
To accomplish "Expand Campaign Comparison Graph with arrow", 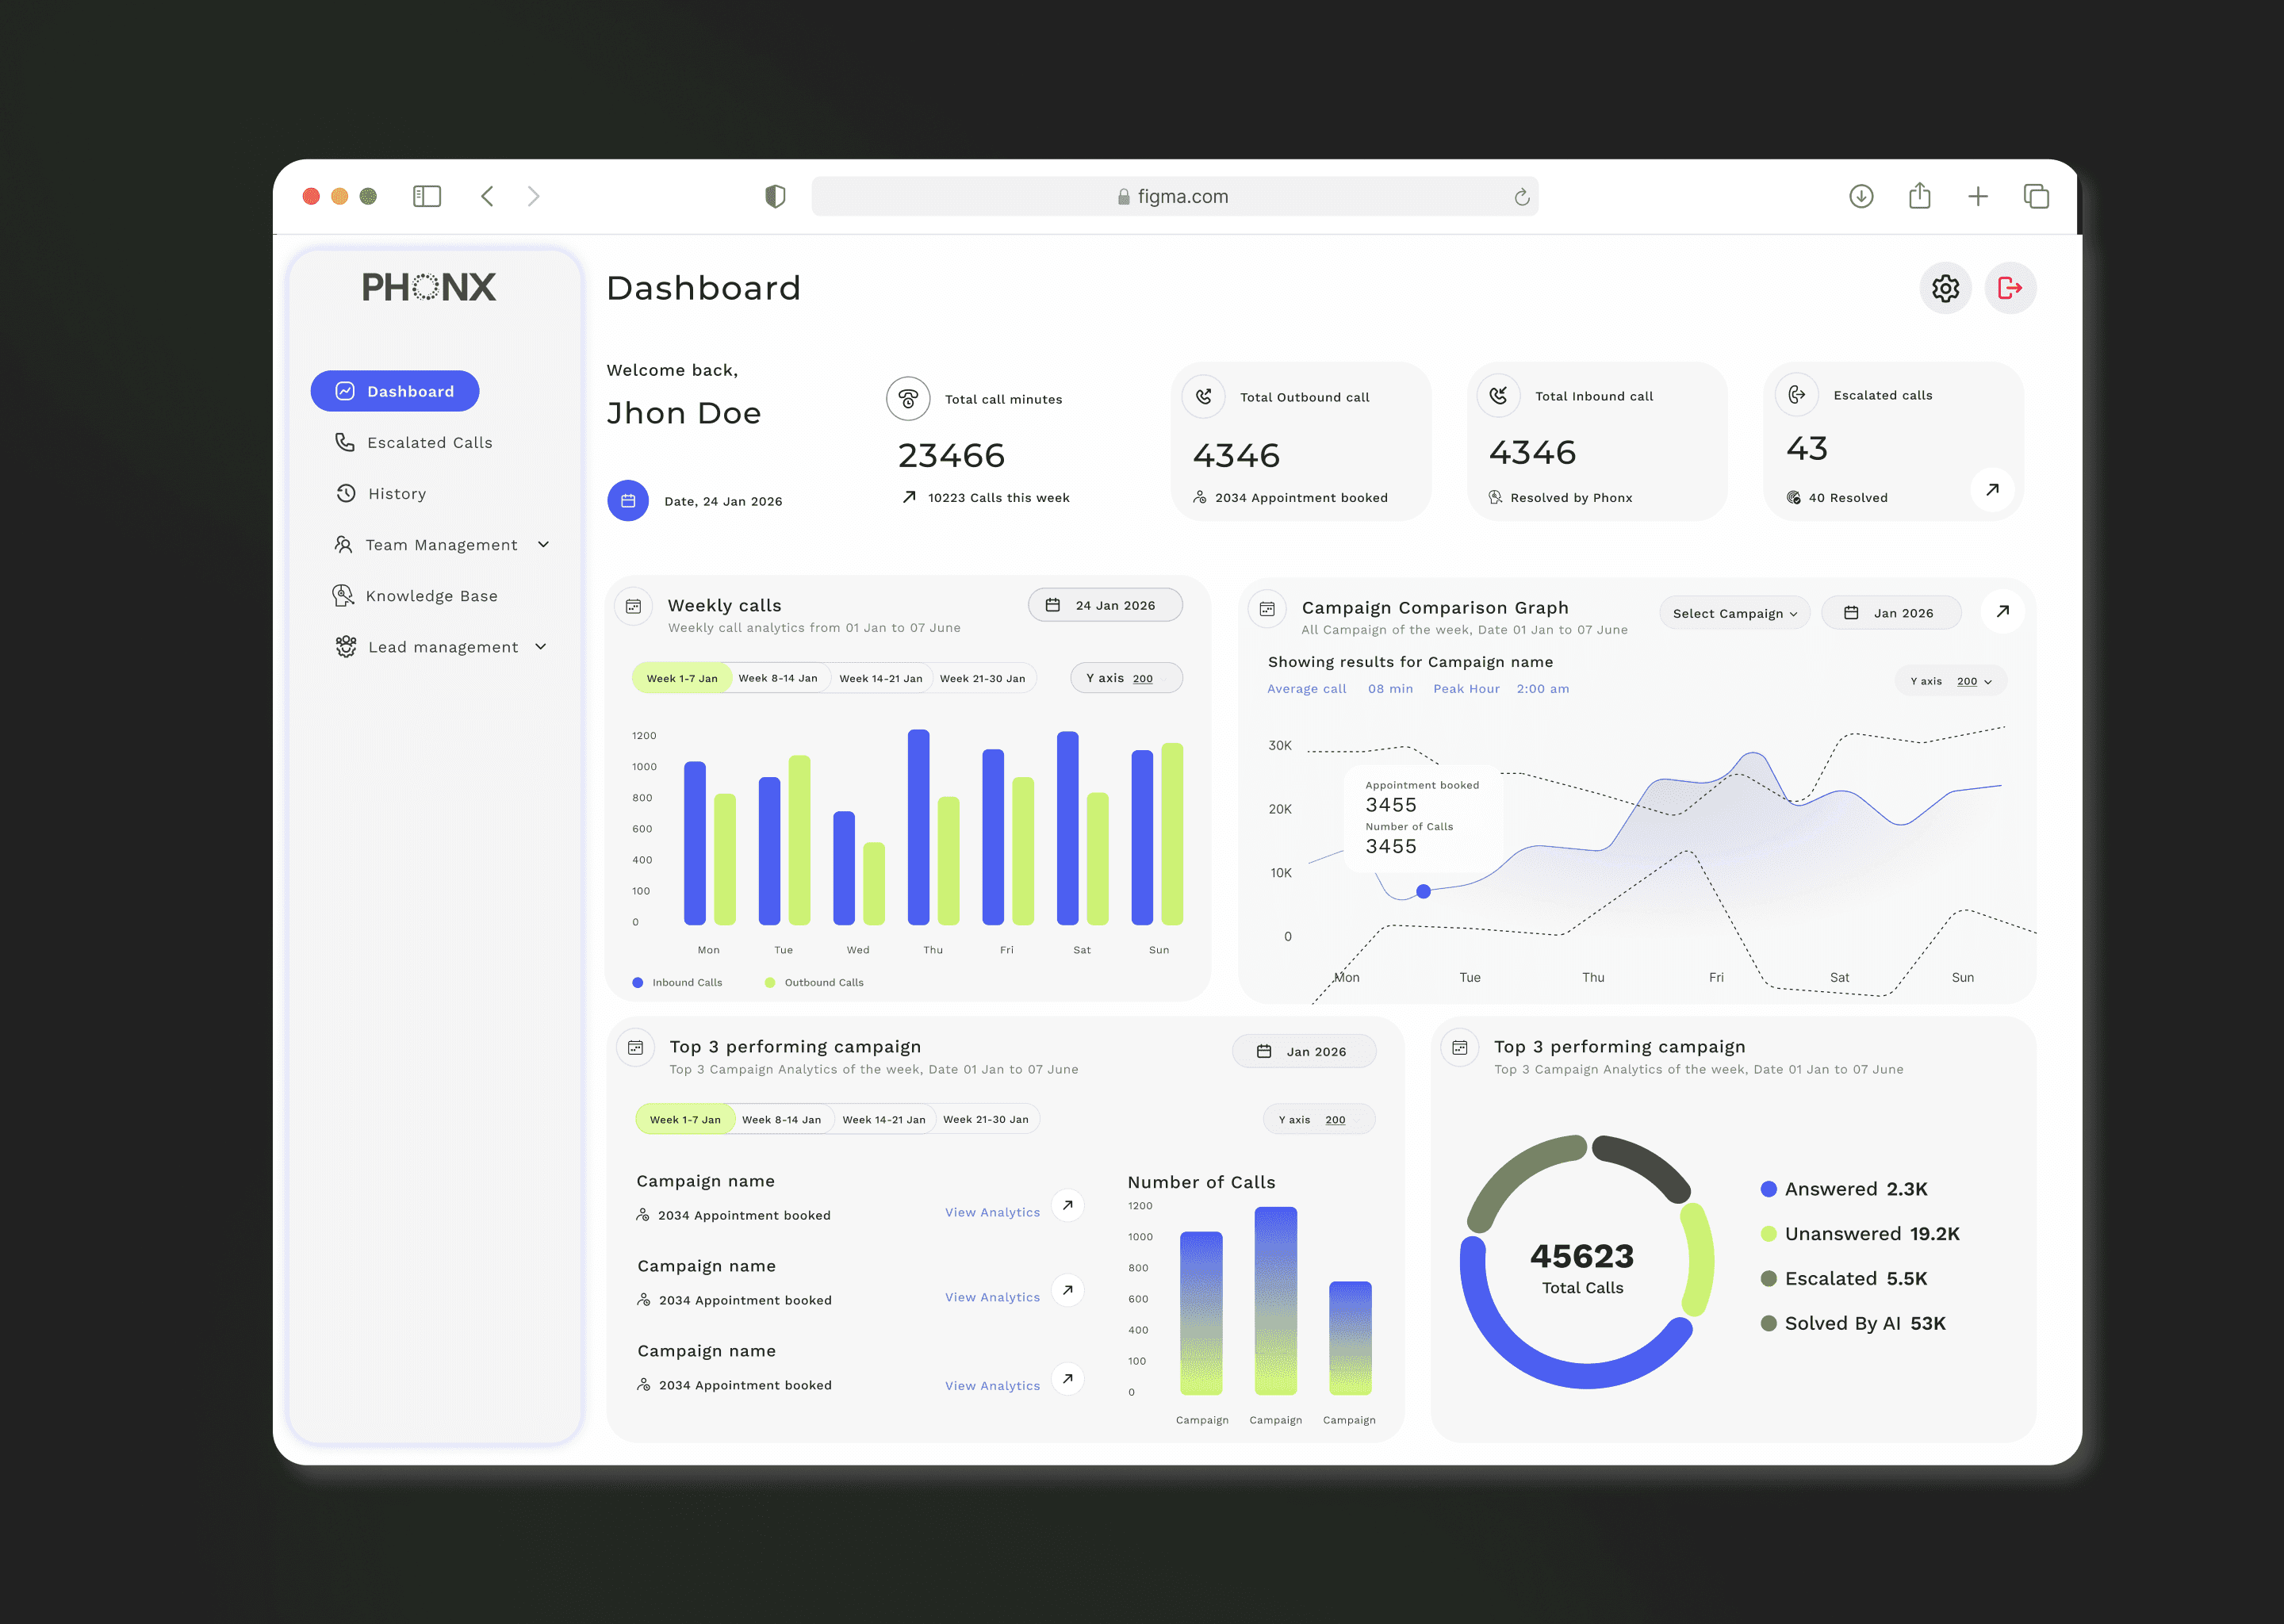I will 2002,611.
